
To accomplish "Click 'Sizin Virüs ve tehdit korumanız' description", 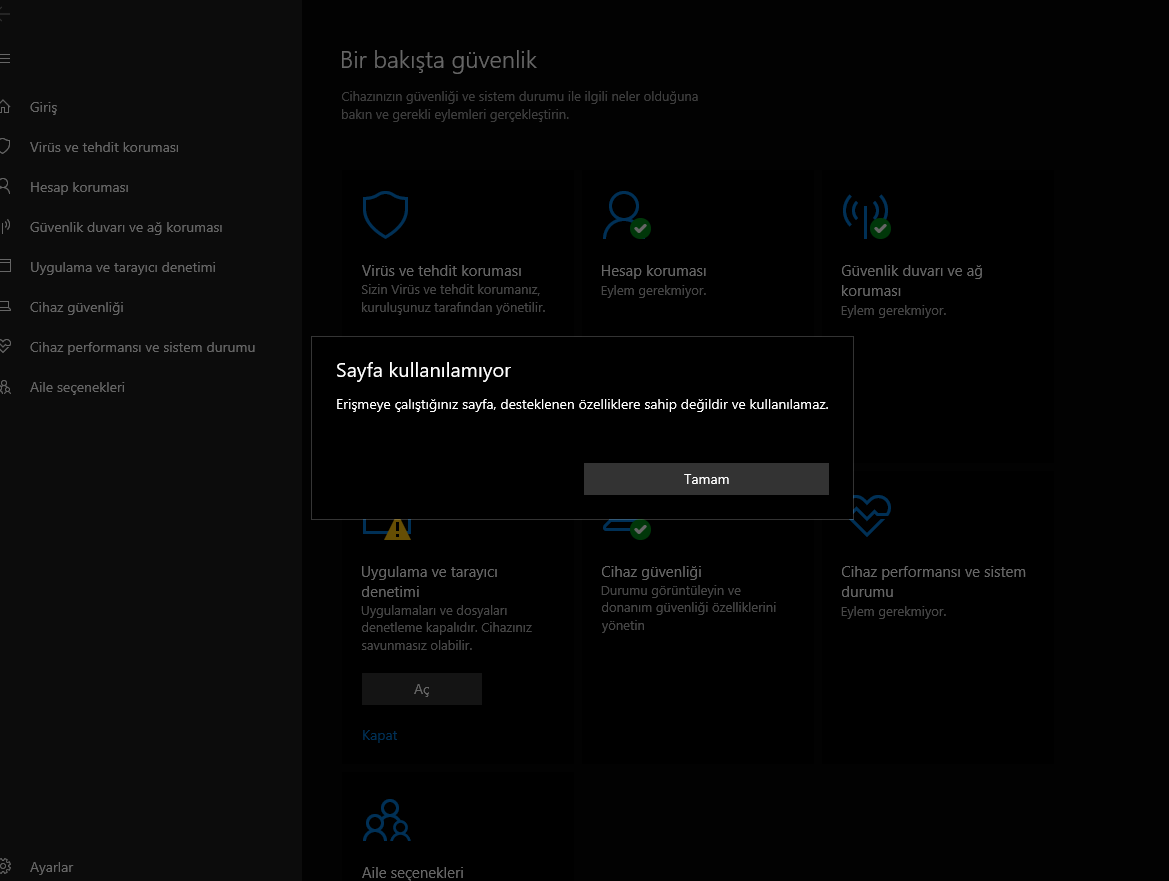I will 453,298.
